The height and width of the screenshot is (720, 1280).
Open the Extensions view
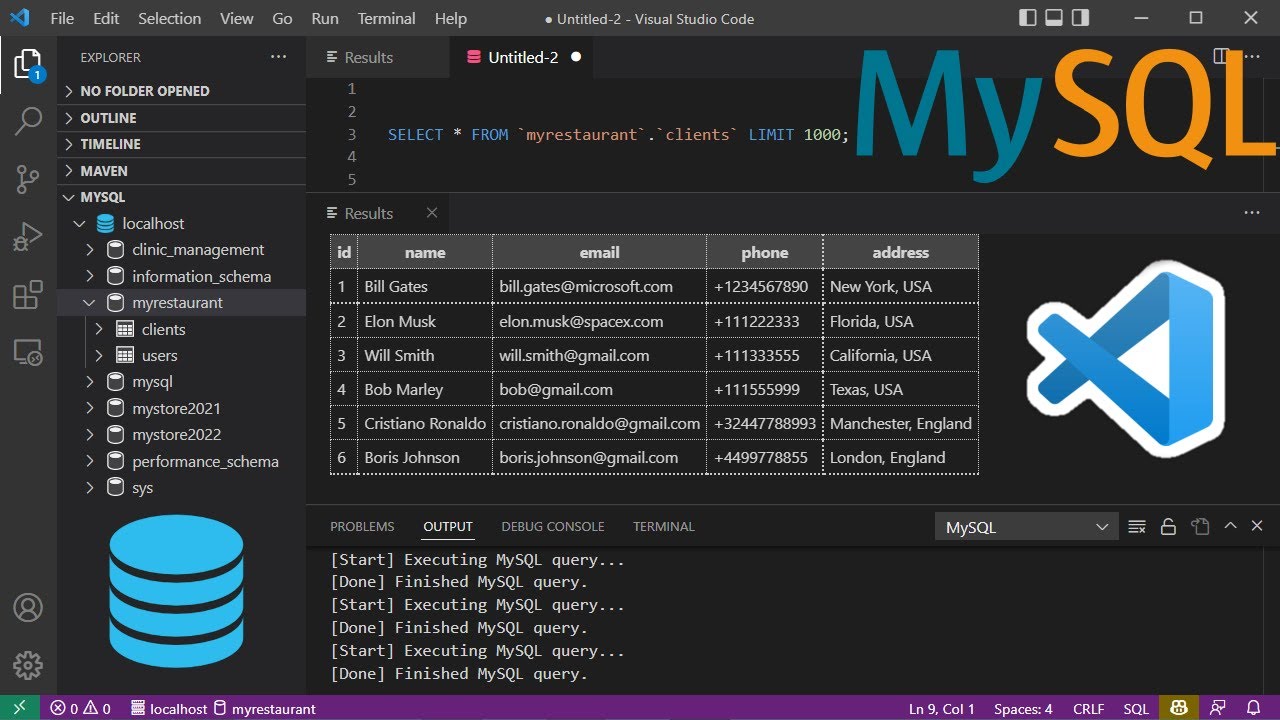click(28, 295)
